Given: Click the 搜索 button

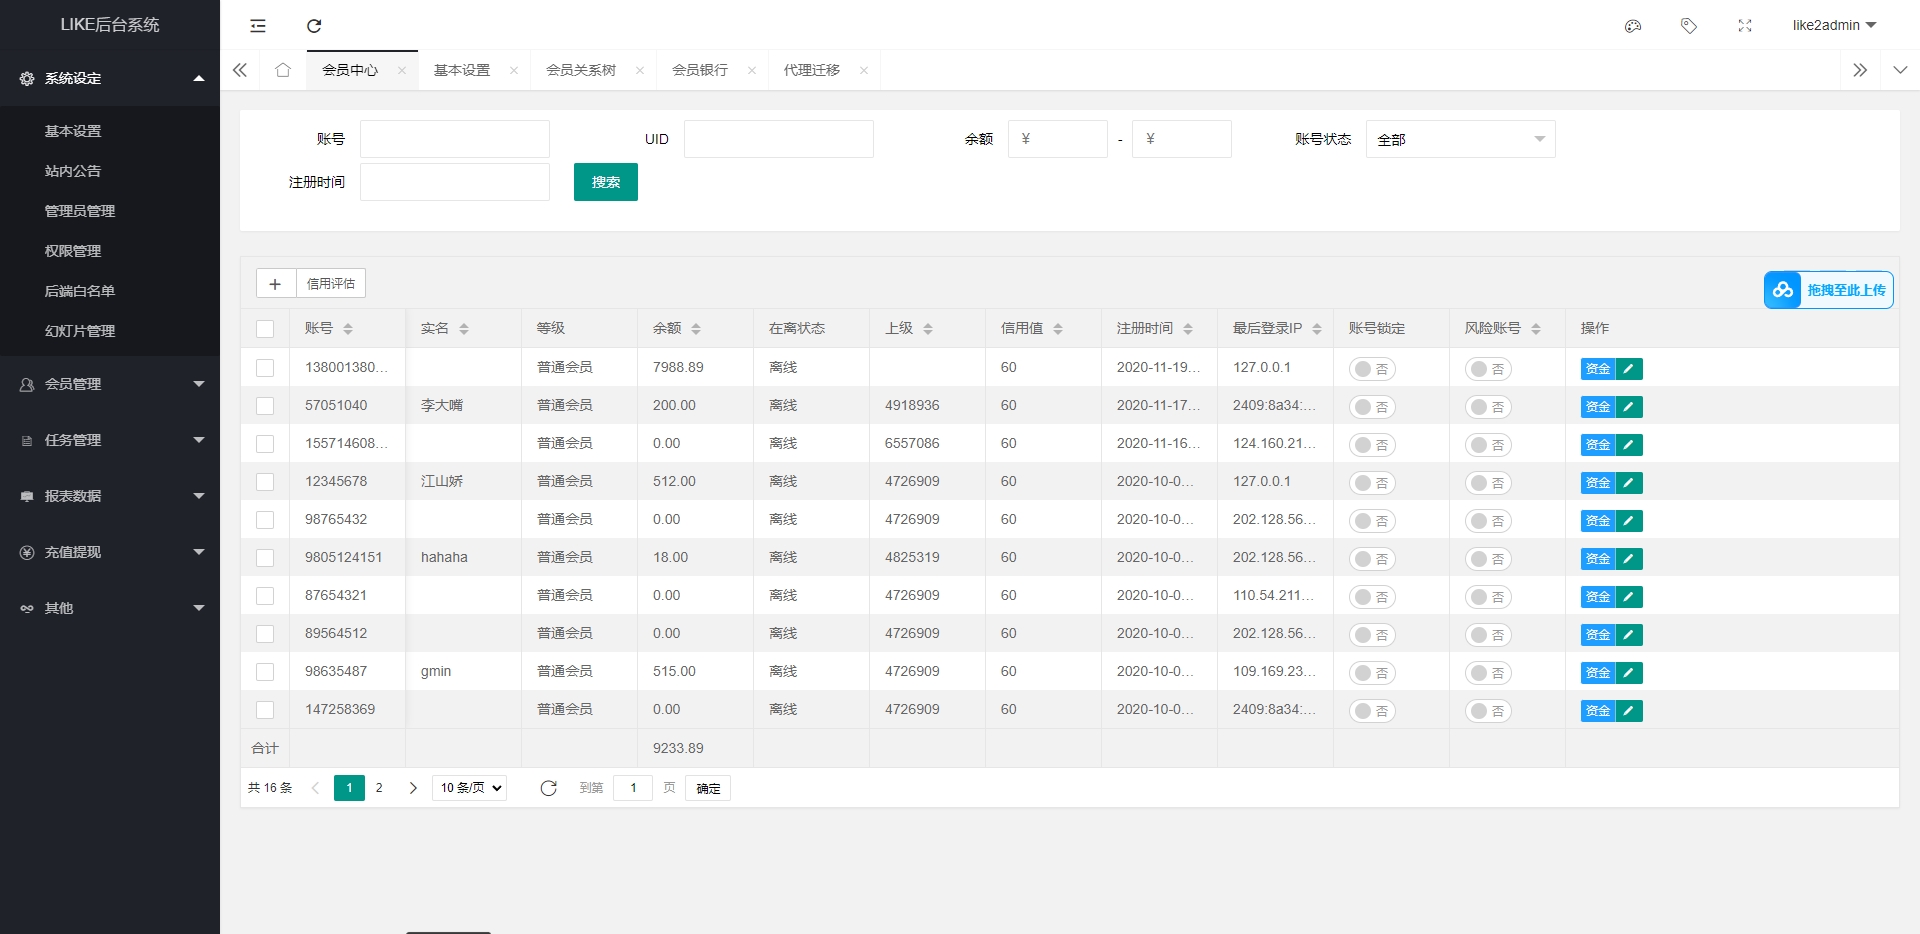Looking at the screenshot, I should click(x=606, y=182).
